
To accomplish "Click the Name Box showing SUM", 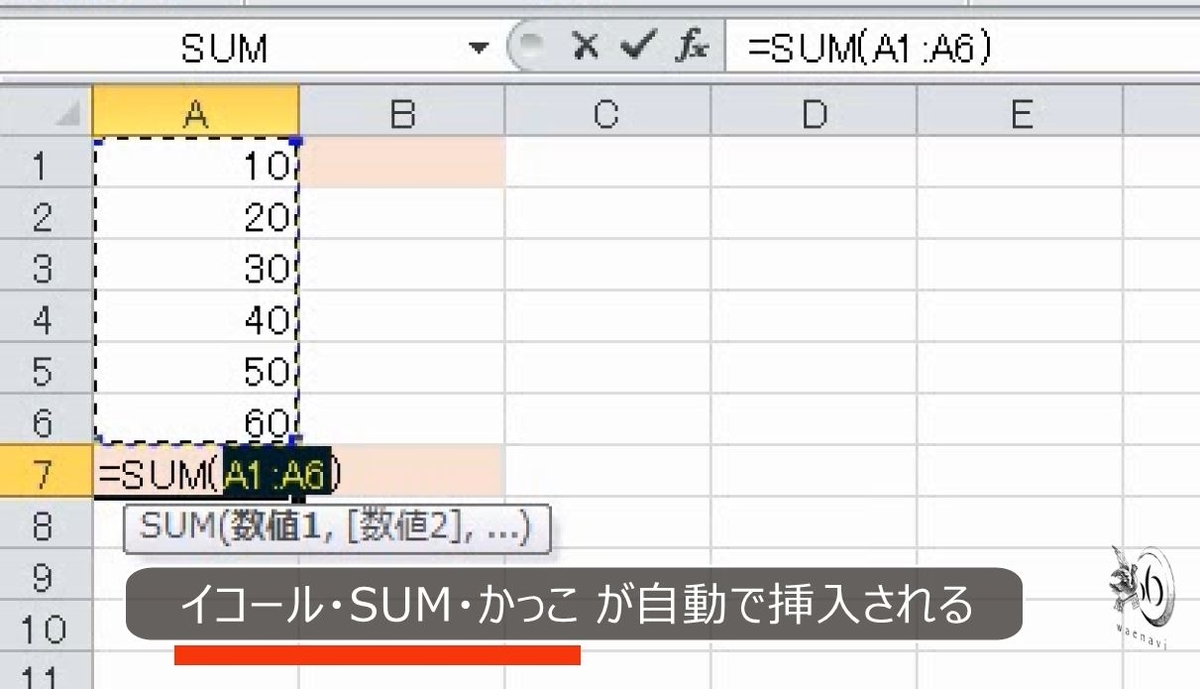I will pos(225,48).
